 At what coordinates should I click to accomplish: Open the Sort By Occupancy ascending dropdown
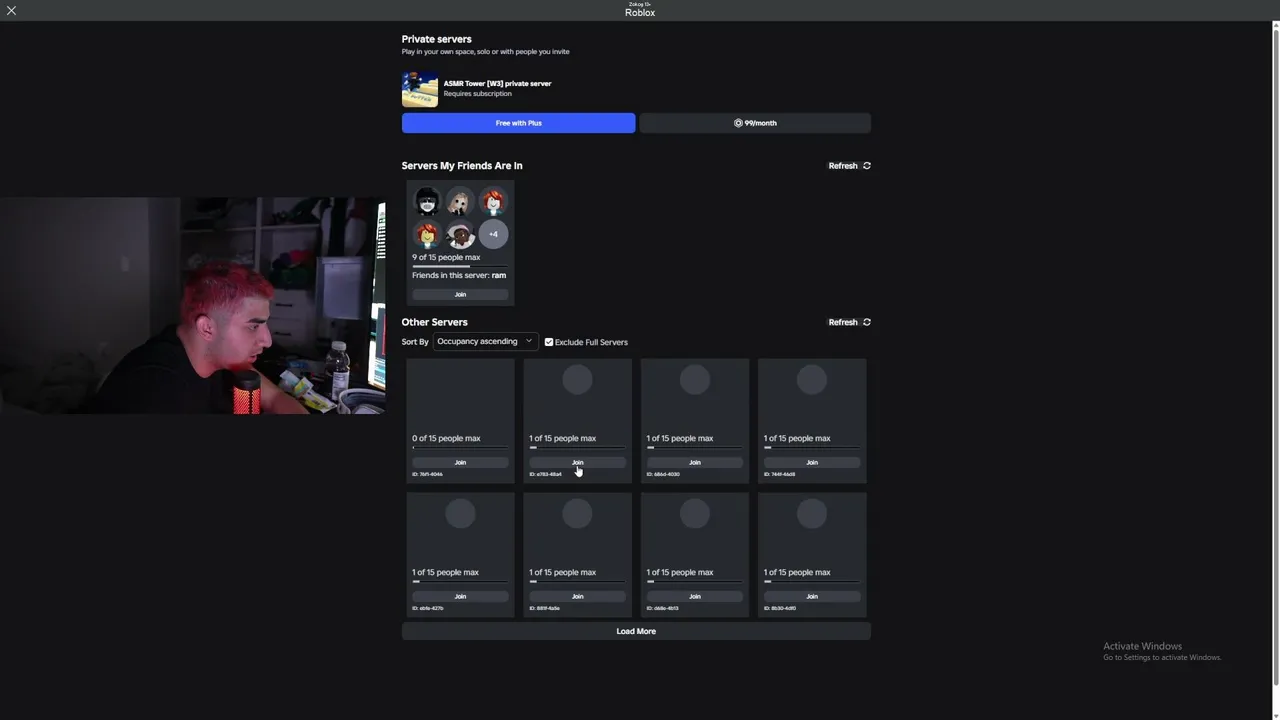[485, 341]
